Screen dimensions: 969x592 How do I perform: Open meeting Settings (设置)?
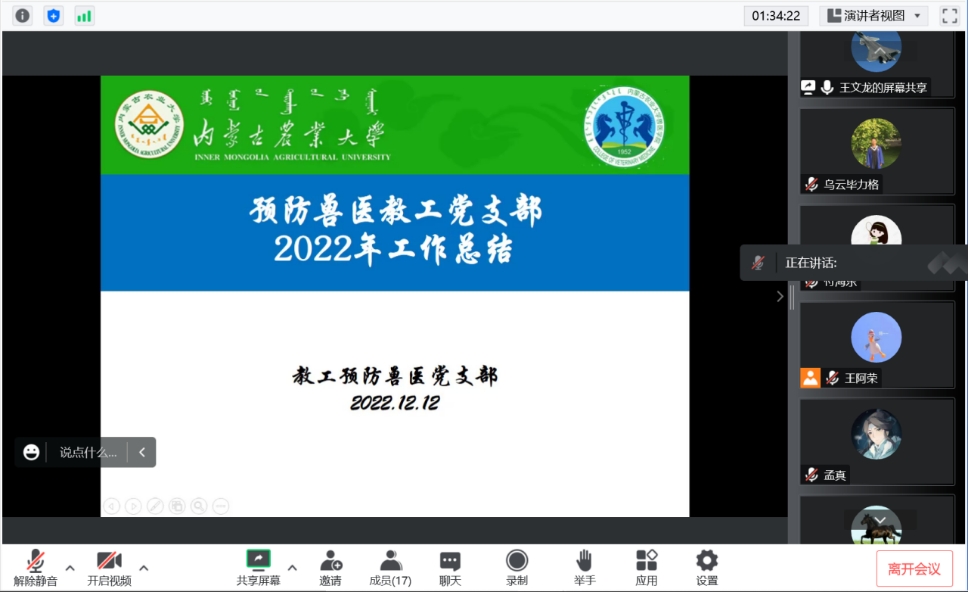[x=707, y=567]
